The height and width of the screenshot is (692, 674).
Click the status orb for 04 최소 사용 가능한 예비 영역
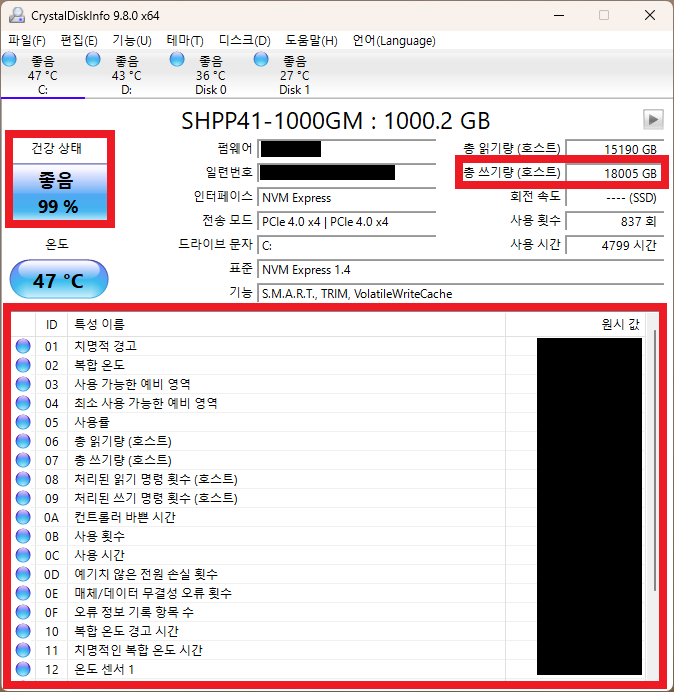point(23,403)
